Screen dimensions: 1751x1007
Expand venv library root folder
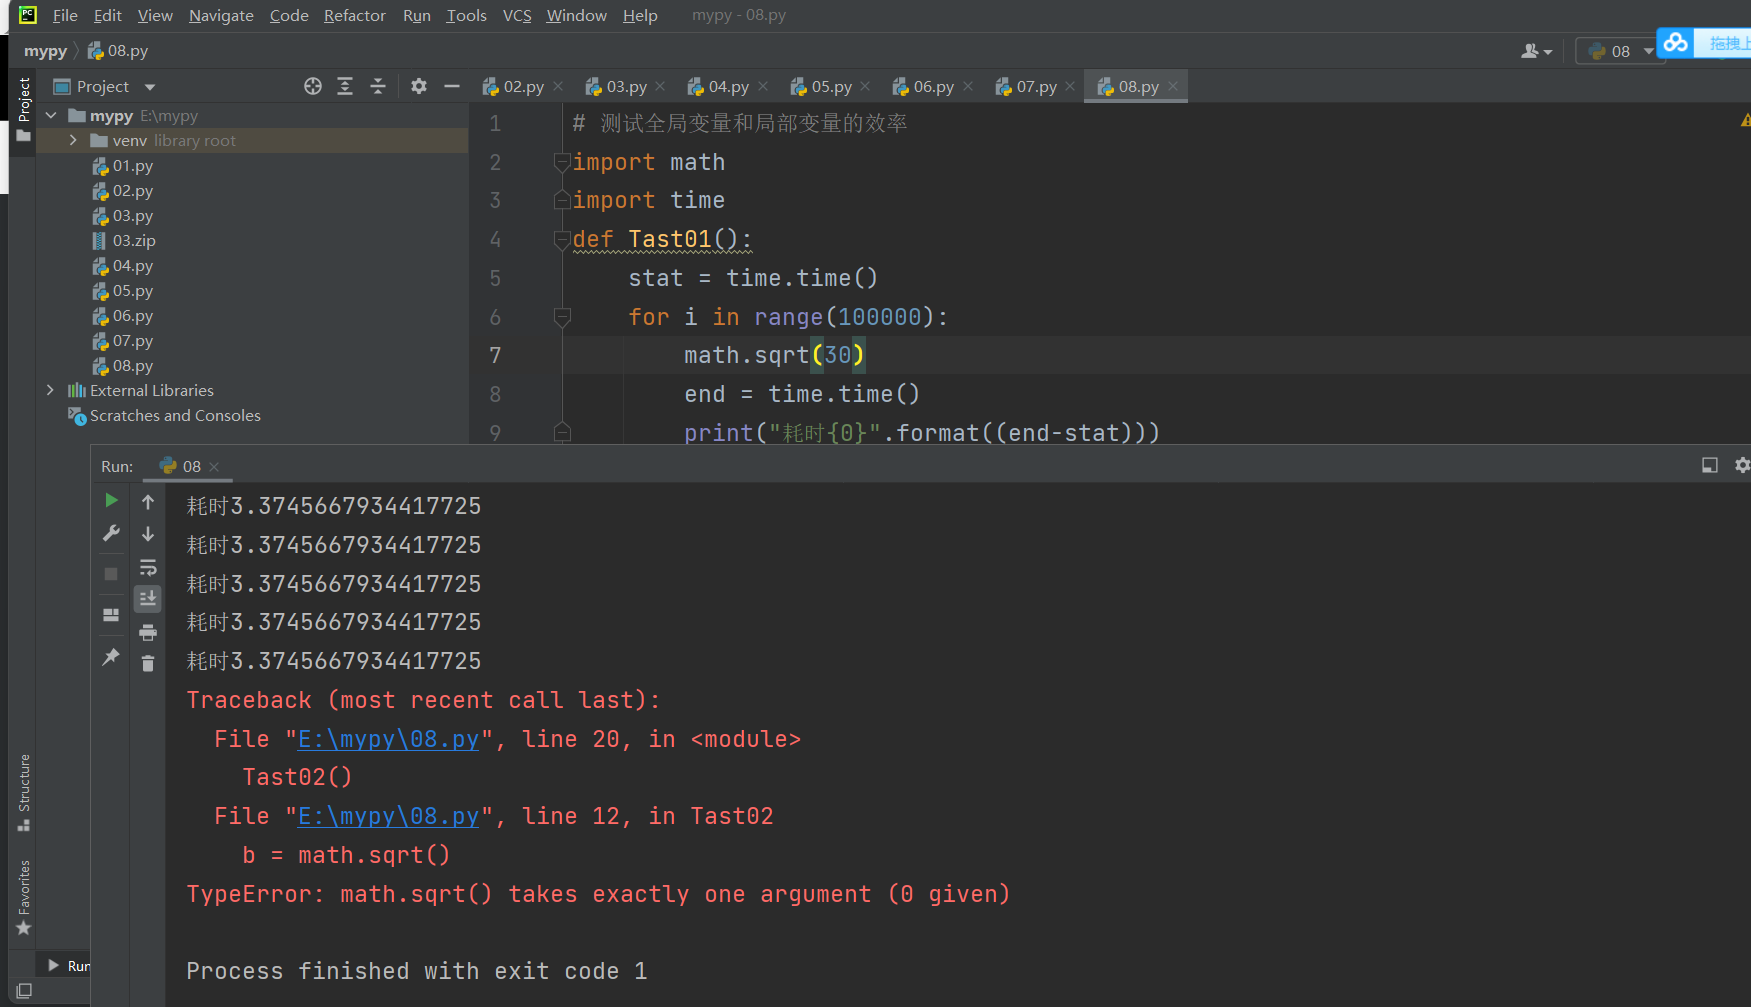(x=73, y=141)
